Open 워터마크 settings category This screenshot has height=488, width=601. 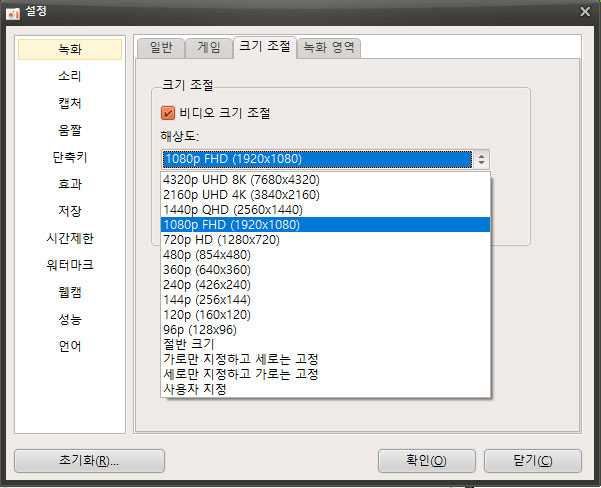(x=70, y=265)
